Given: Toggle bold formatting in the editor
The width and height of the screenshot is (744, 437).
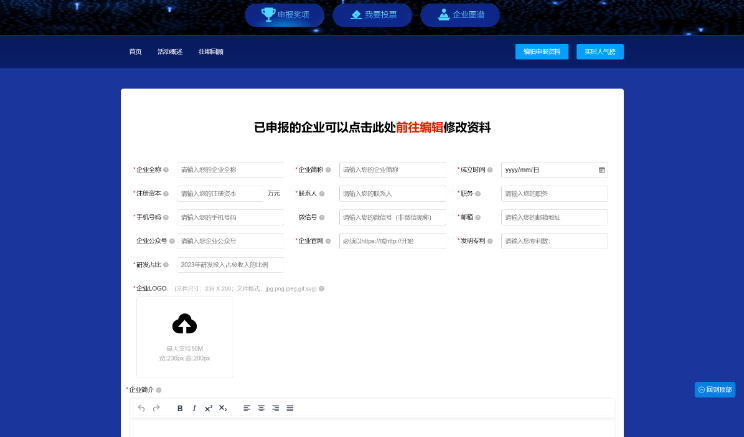Looking at the screenshot, I should point(180,408).
